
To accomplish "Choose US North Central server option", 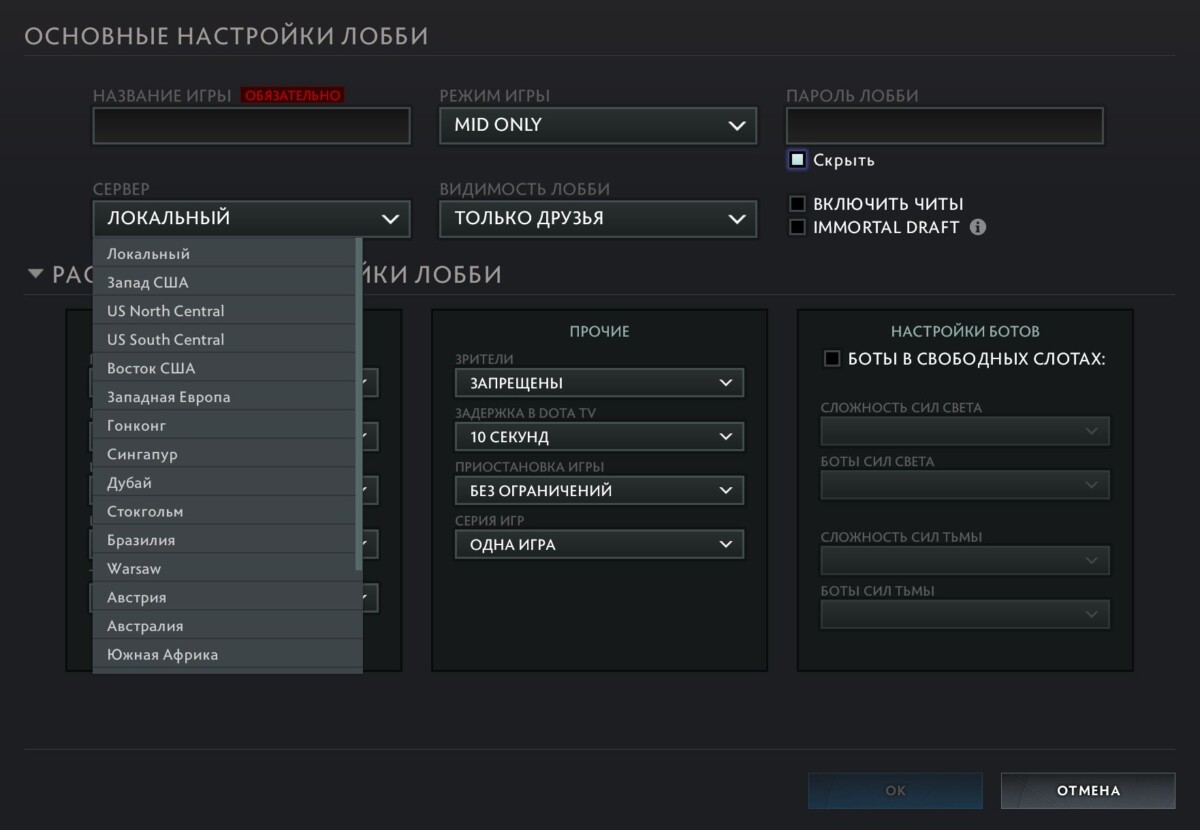I will point(225,311).
